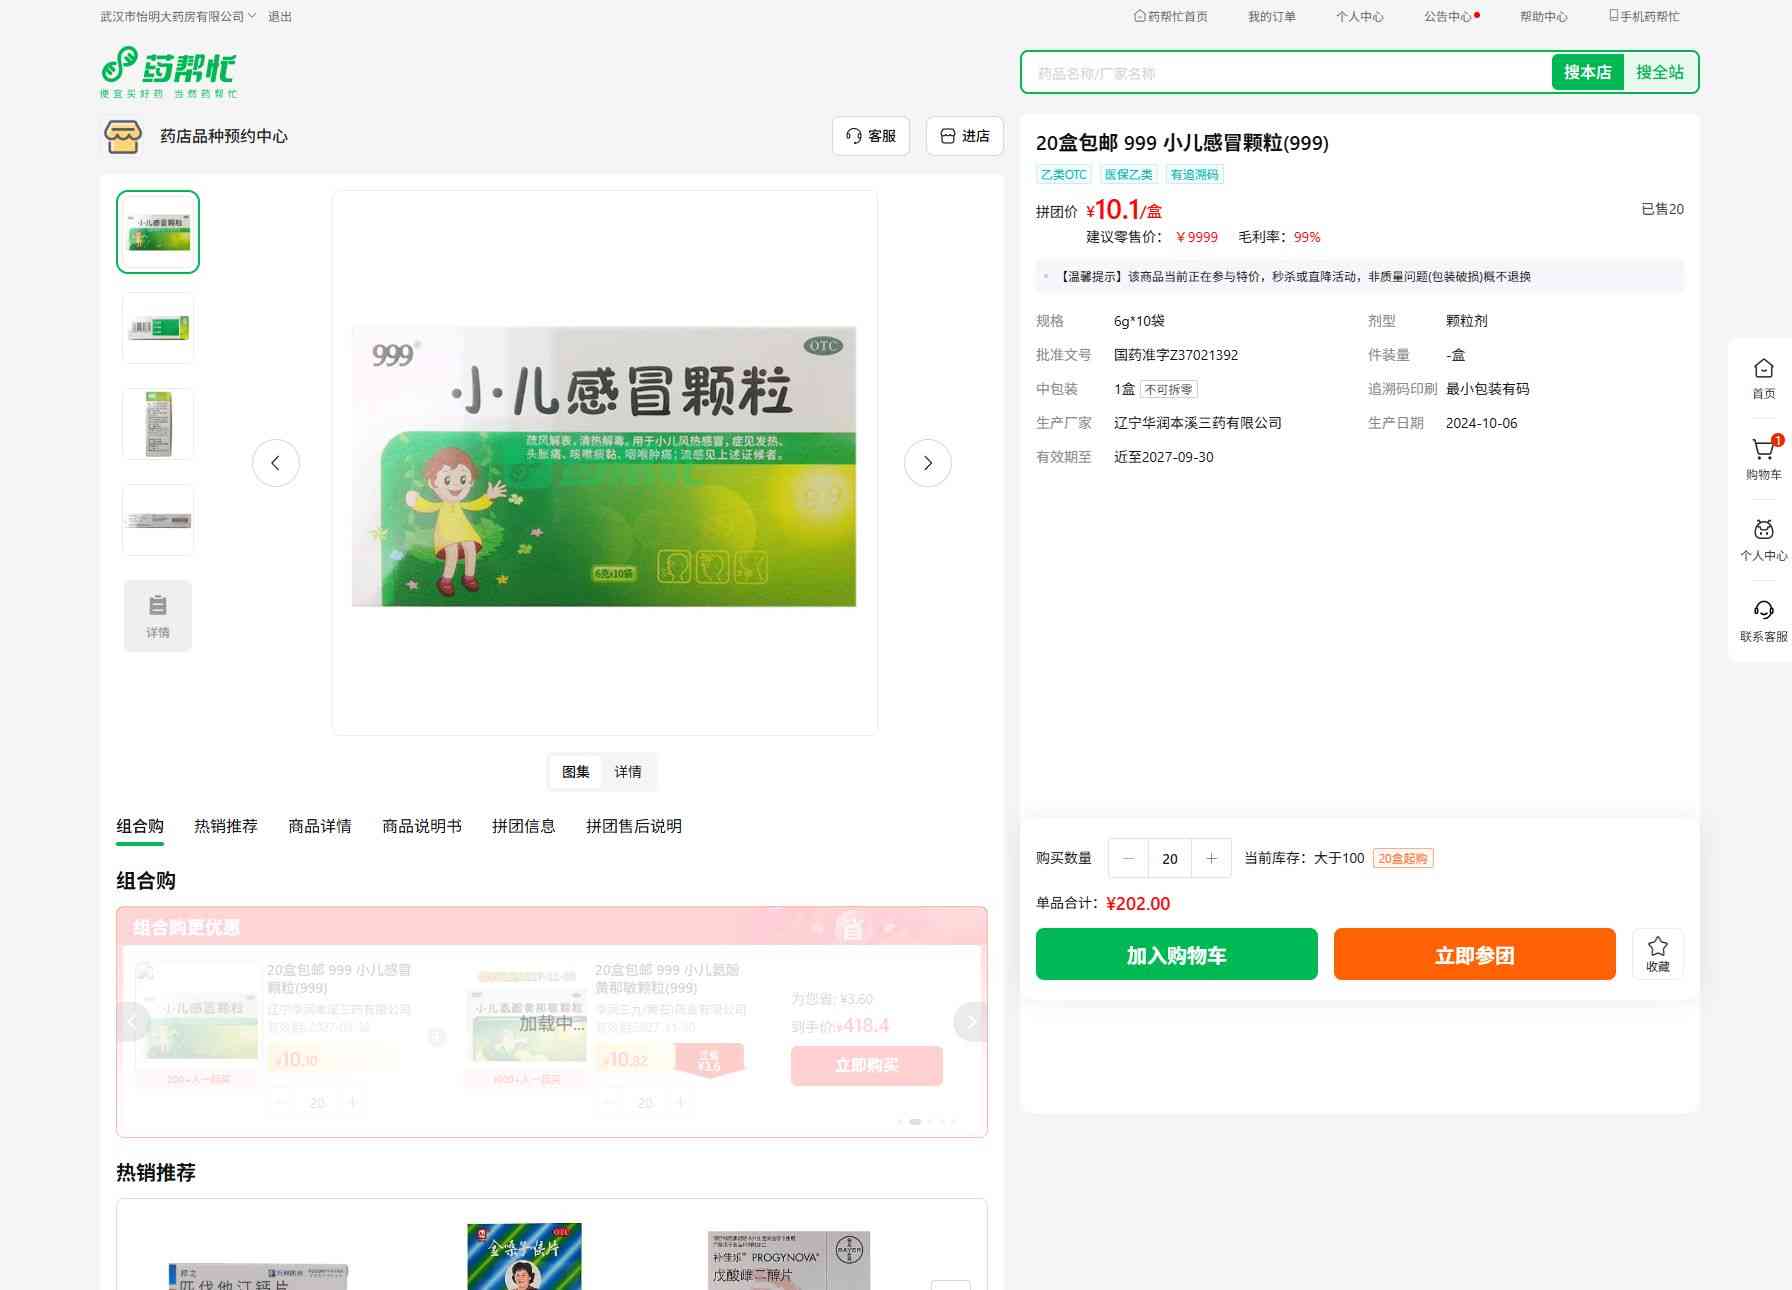
Task: Select the second product thumbnail image
Action: tap(158, 328)
